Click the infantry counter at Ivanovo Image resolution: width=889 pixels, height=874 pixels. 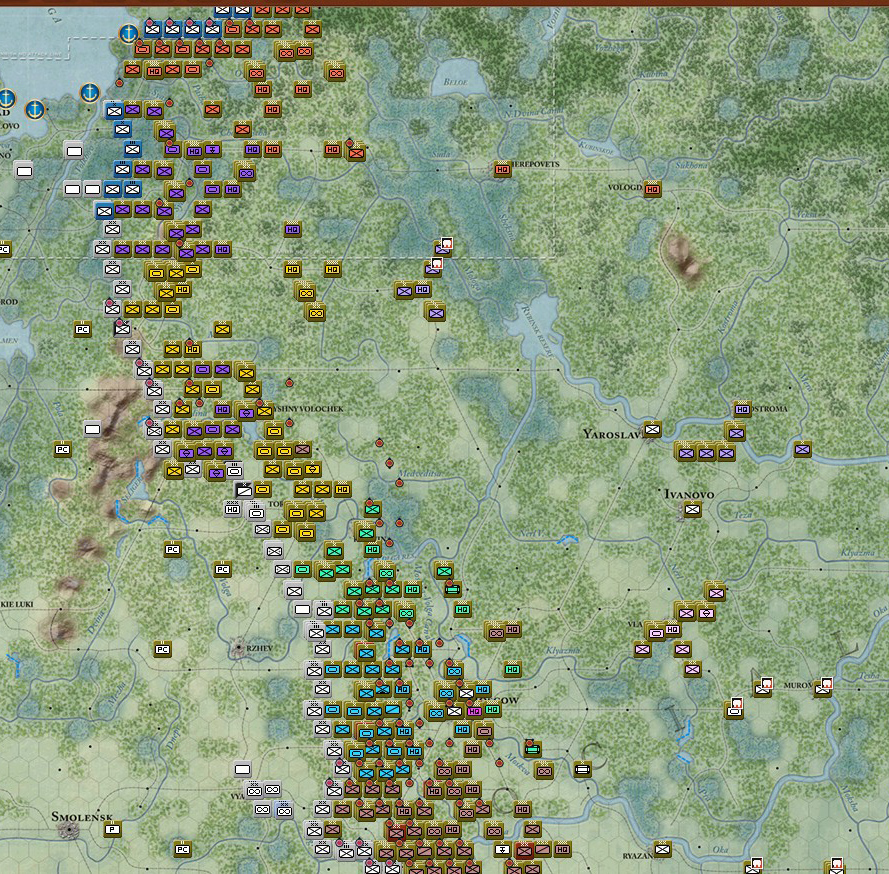(x=692, y=509)
